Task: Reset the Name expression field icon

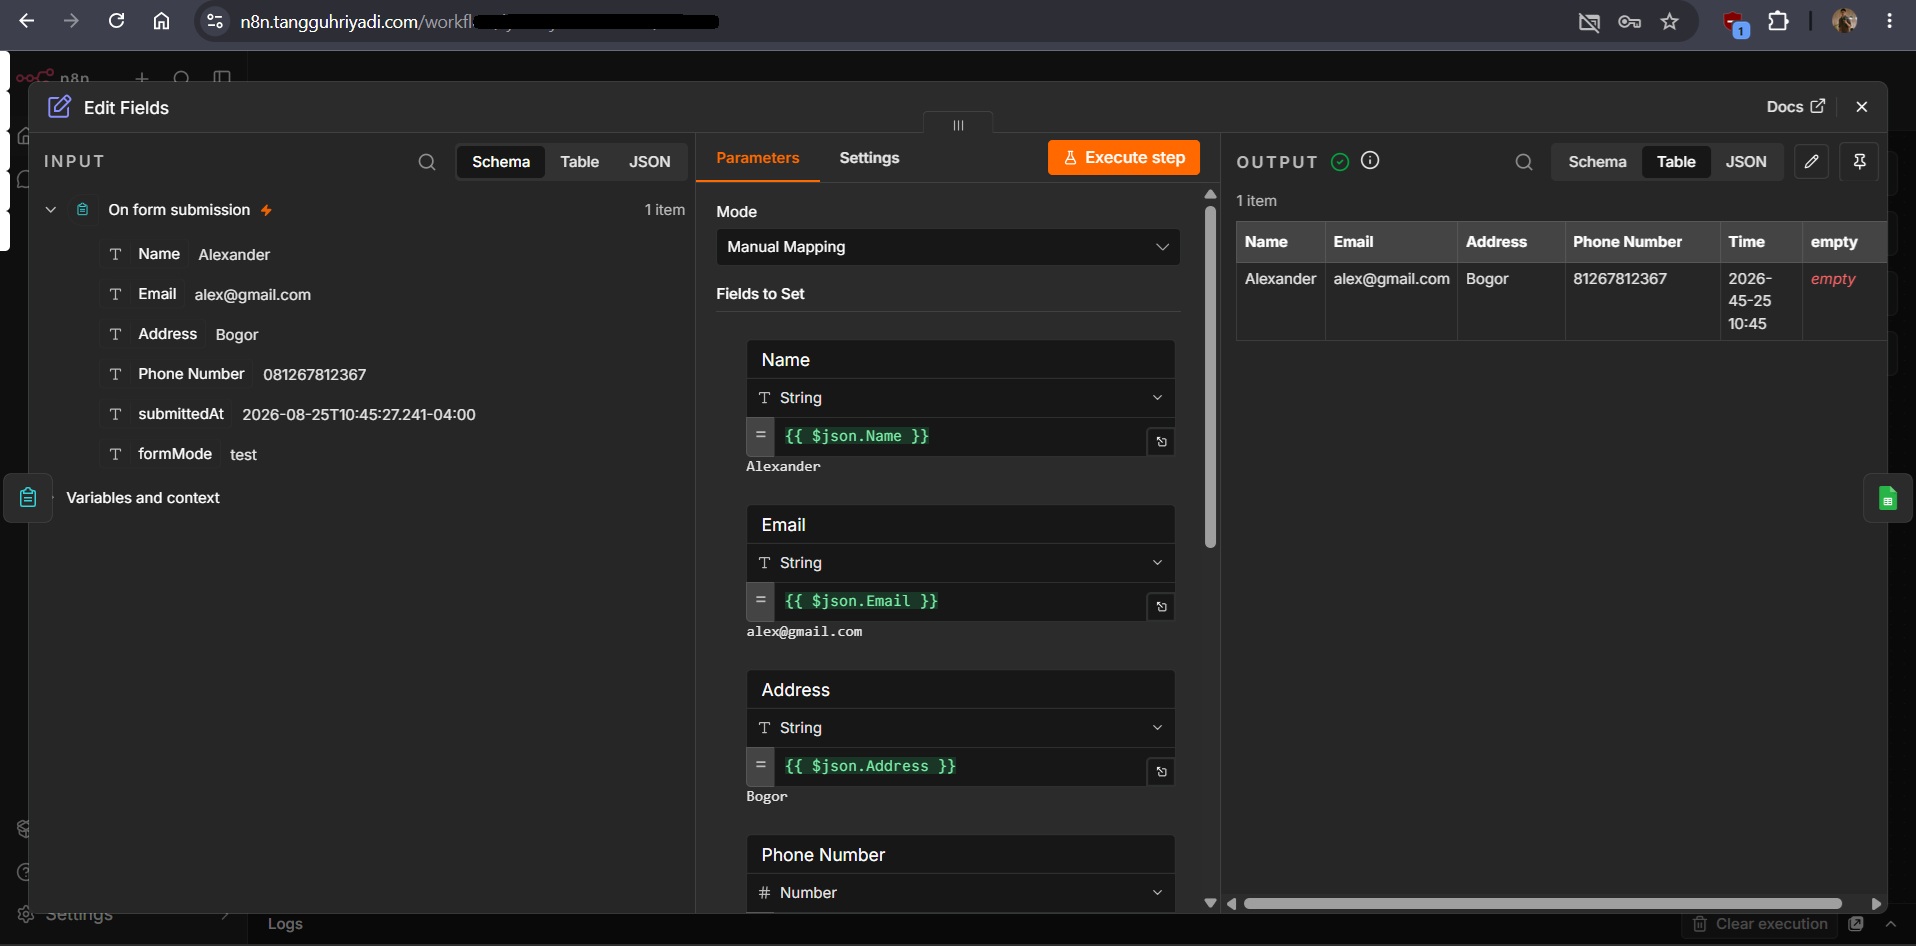Action: pos(1161,441)
